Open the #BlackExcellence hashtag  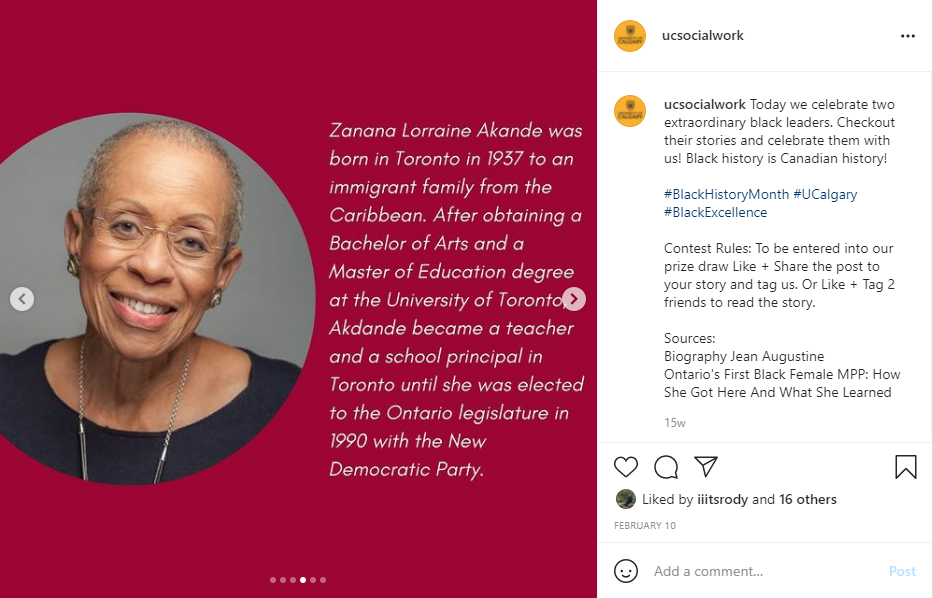click(x=716, y=212)
